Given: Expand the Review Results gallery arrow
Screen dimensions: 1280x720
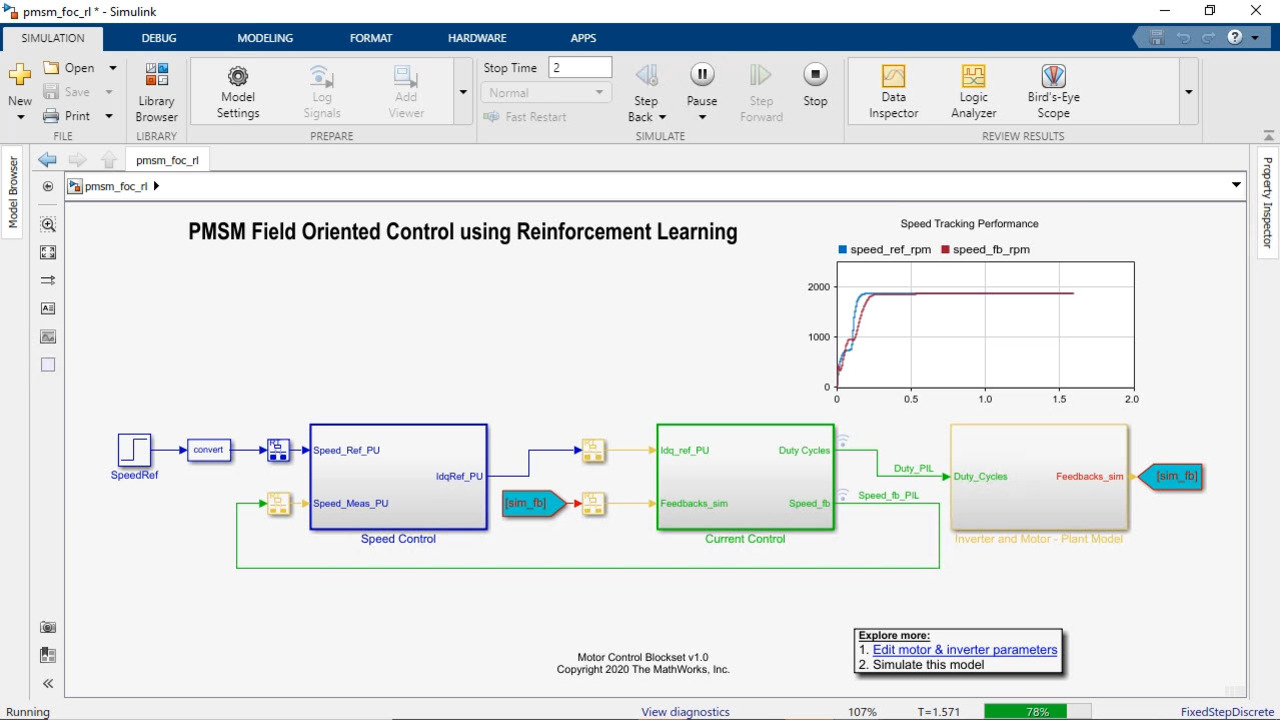Looking at the screenshot, I should coord(1188,92).
